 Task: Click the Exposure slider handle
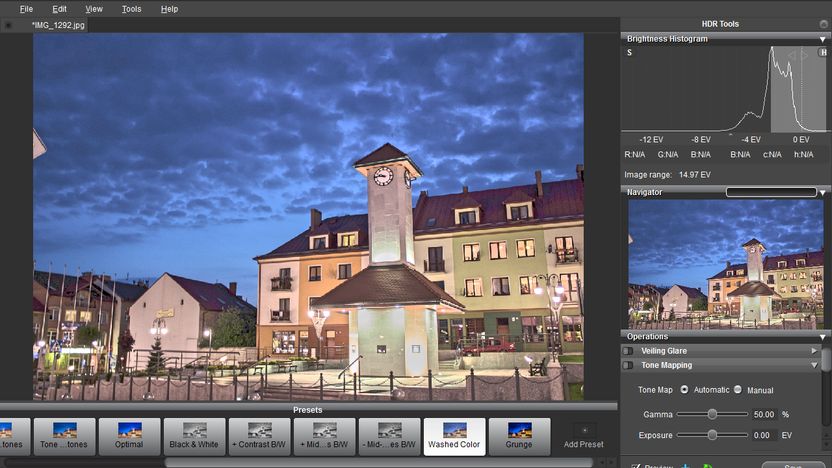pyautogui.click(x=712, y=435)
